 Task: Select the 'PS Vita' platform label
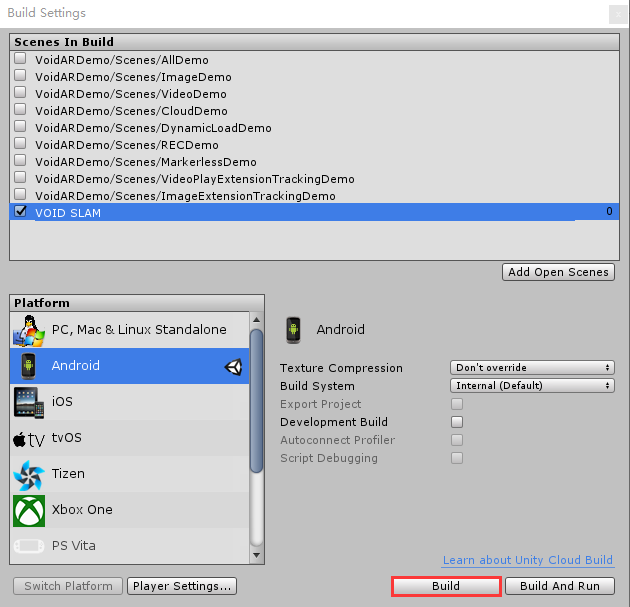[x=74, y=546]
